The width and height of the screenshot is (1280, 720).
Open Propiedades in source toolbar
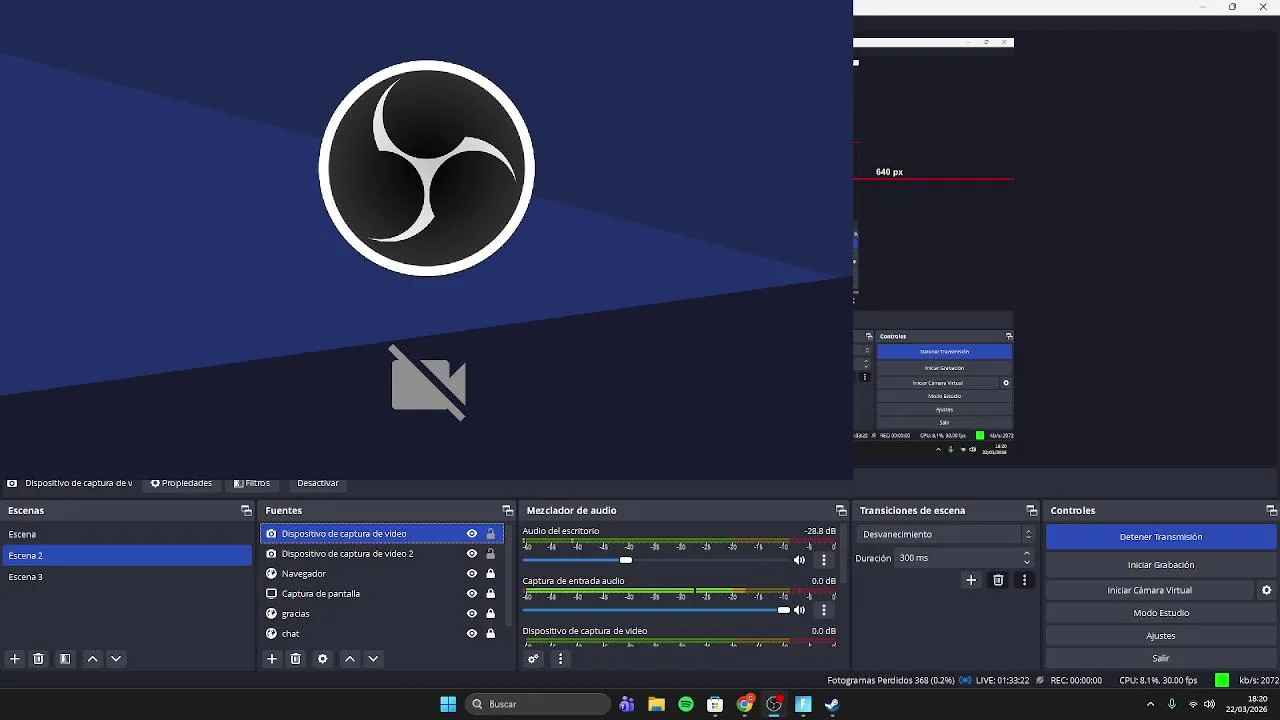tap(181, 484)
